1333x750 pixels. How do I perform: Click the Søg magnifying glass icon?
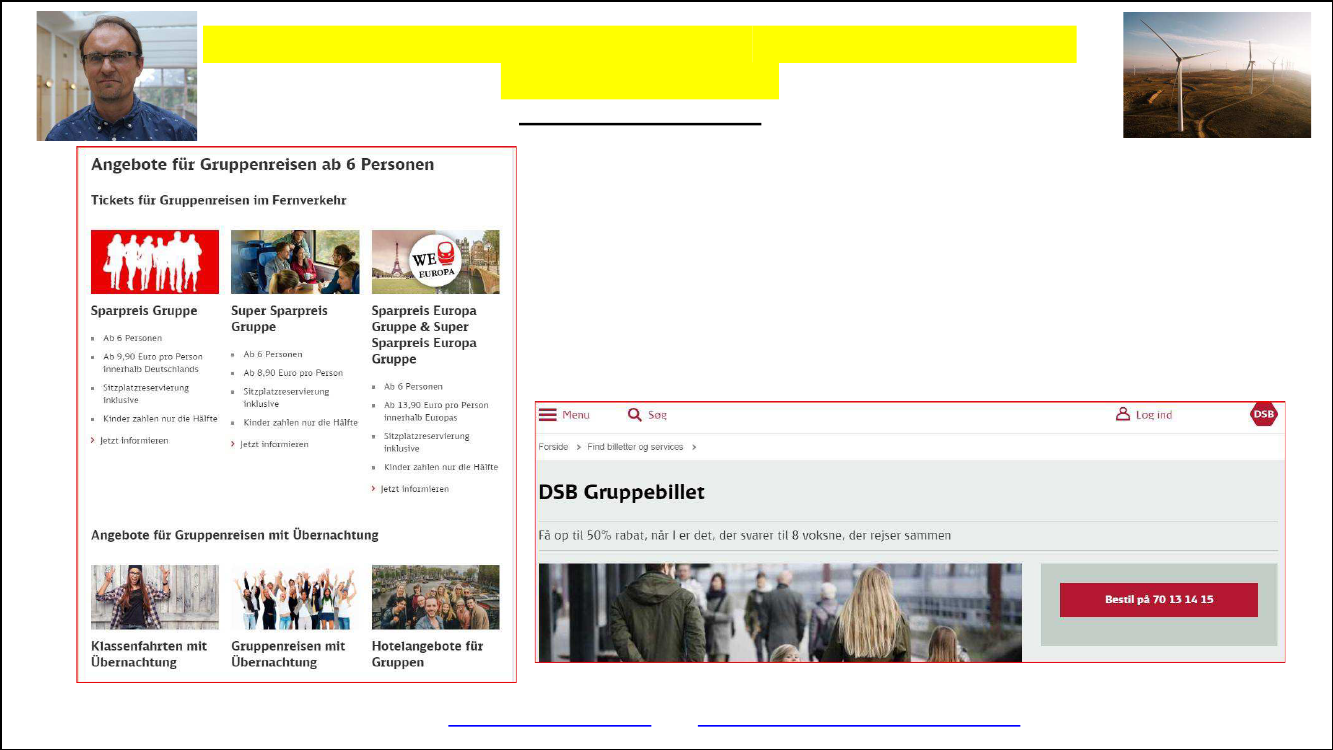click(x=635, y=415)
